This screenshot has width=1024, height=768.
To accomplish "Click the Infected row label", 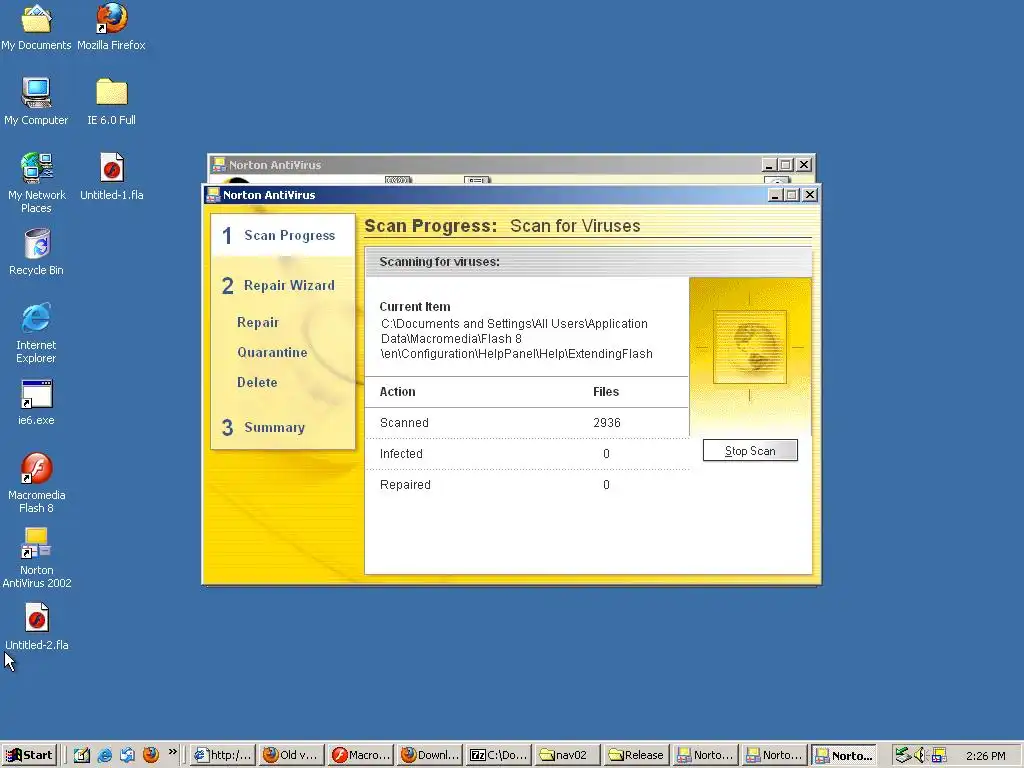I will [401, 453].
